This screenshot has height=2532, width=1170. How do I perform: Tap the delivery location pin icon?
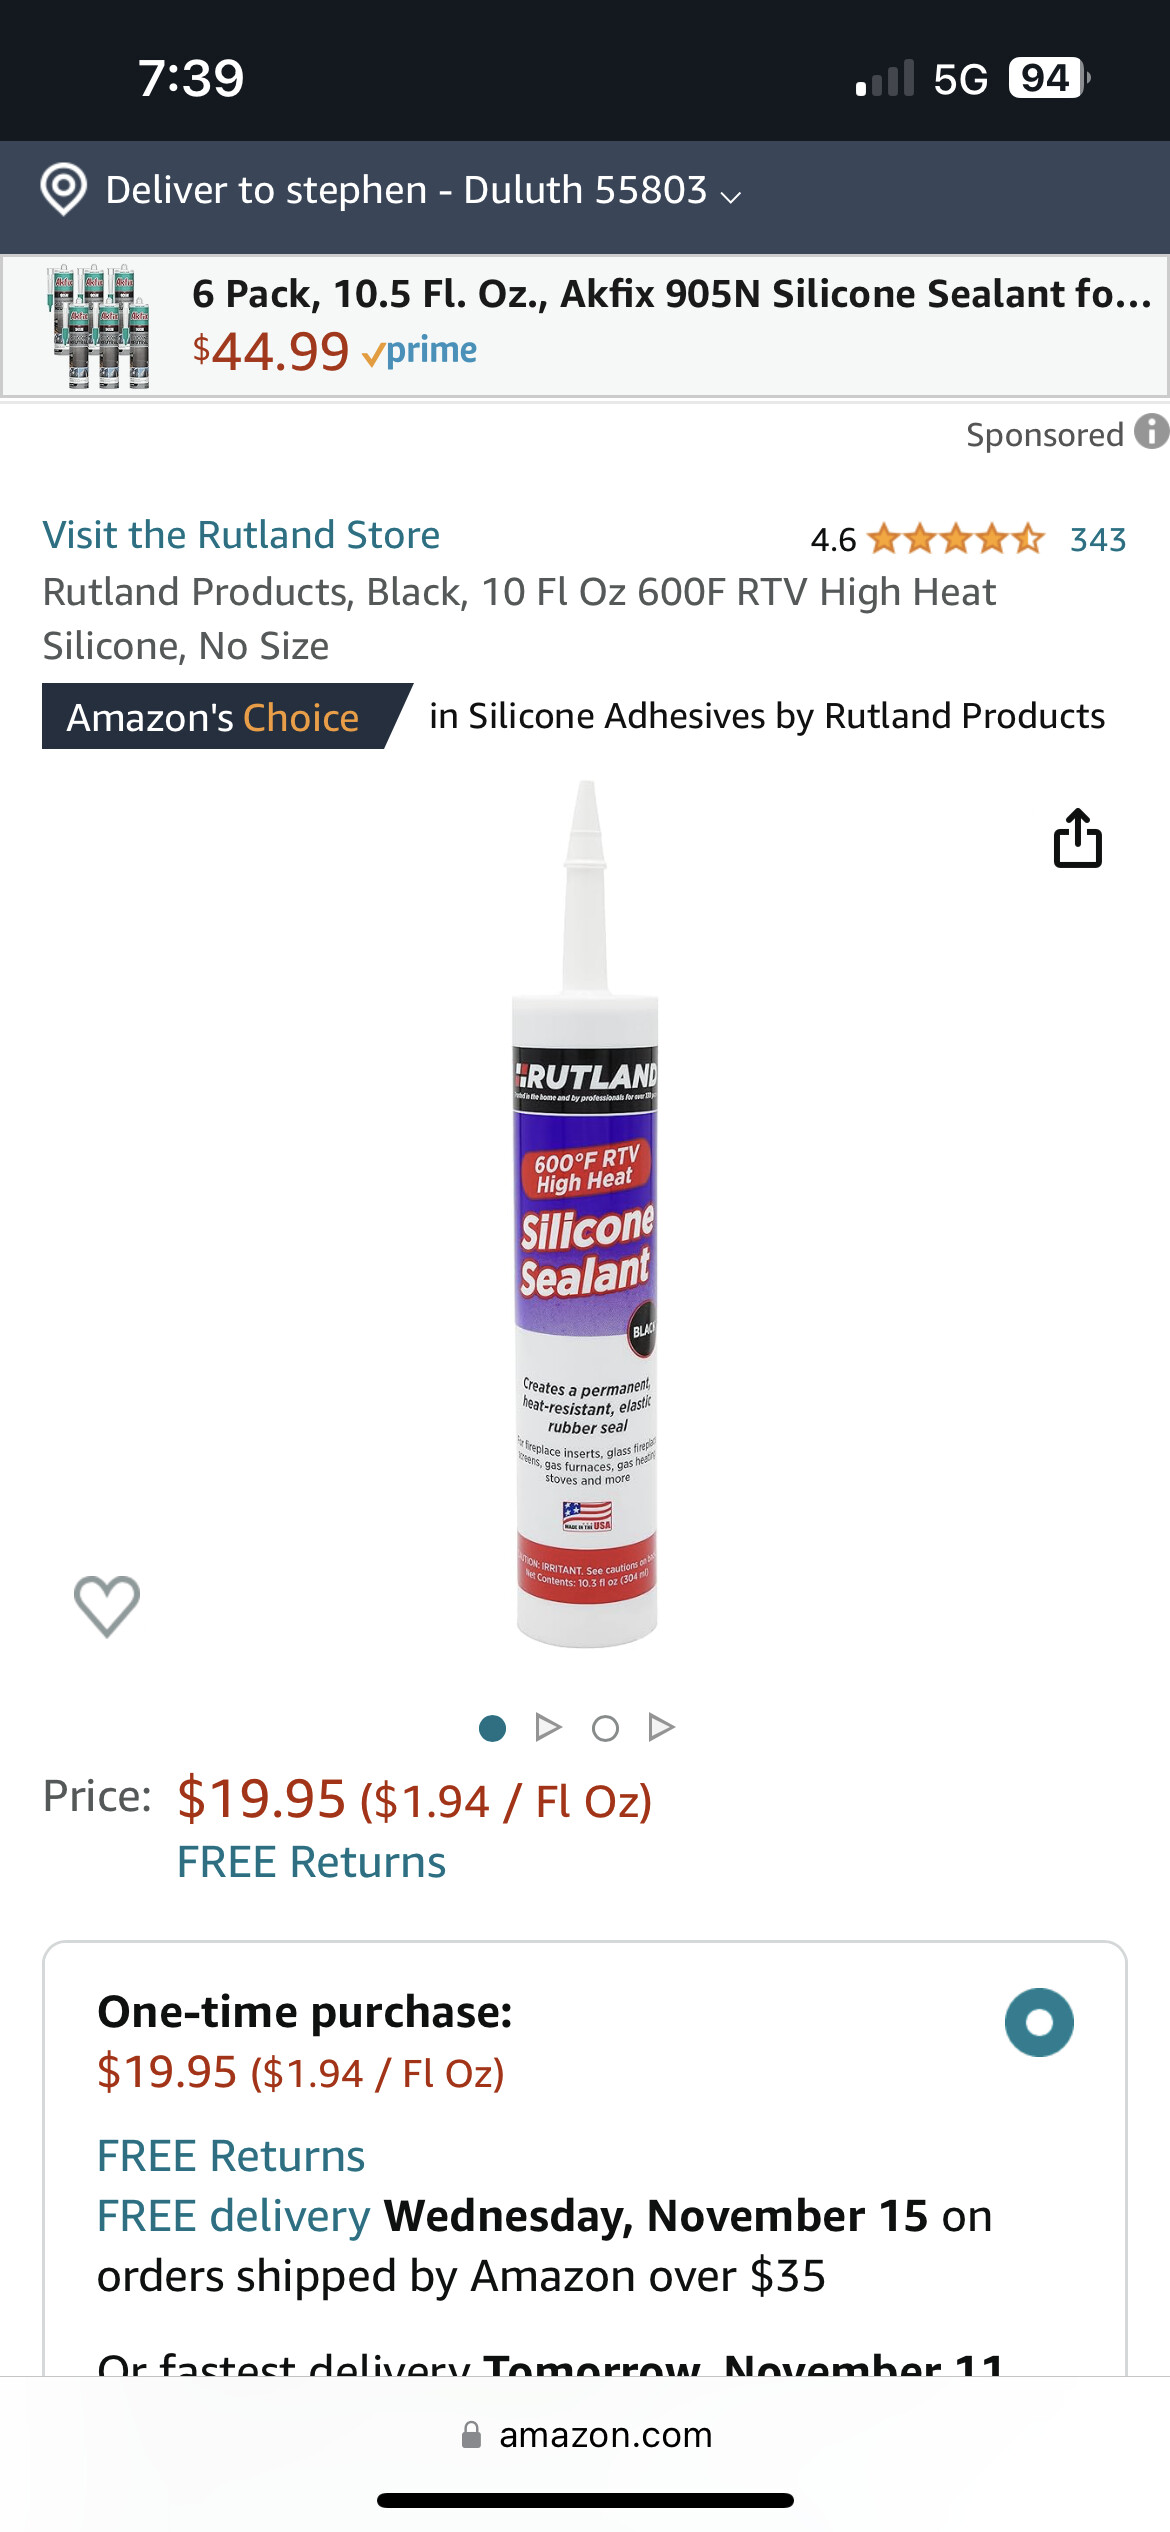[x=63, y=189]
